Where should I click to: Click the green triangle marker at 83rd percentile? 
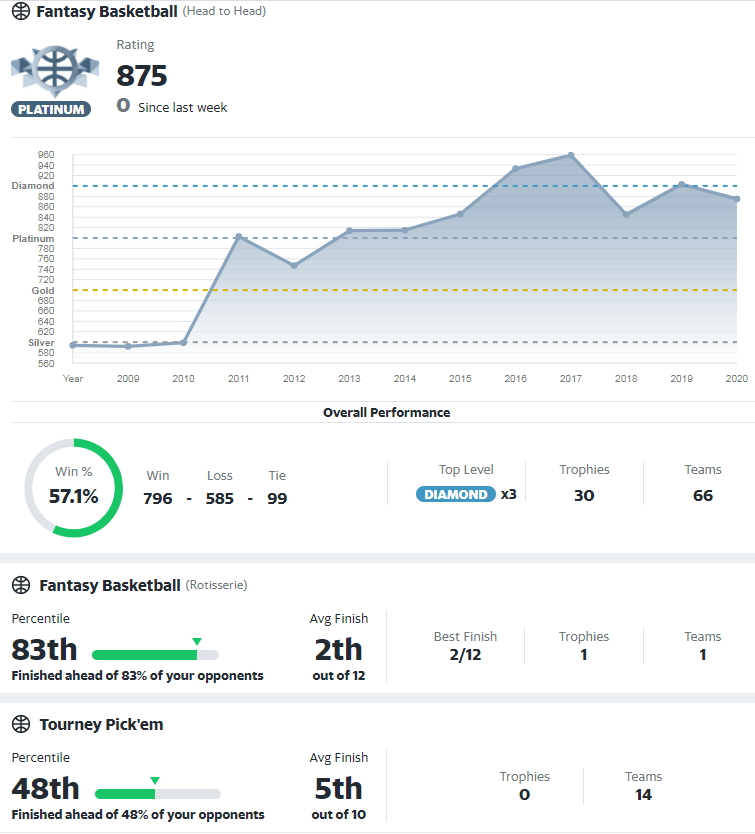[x=197, y=641]
